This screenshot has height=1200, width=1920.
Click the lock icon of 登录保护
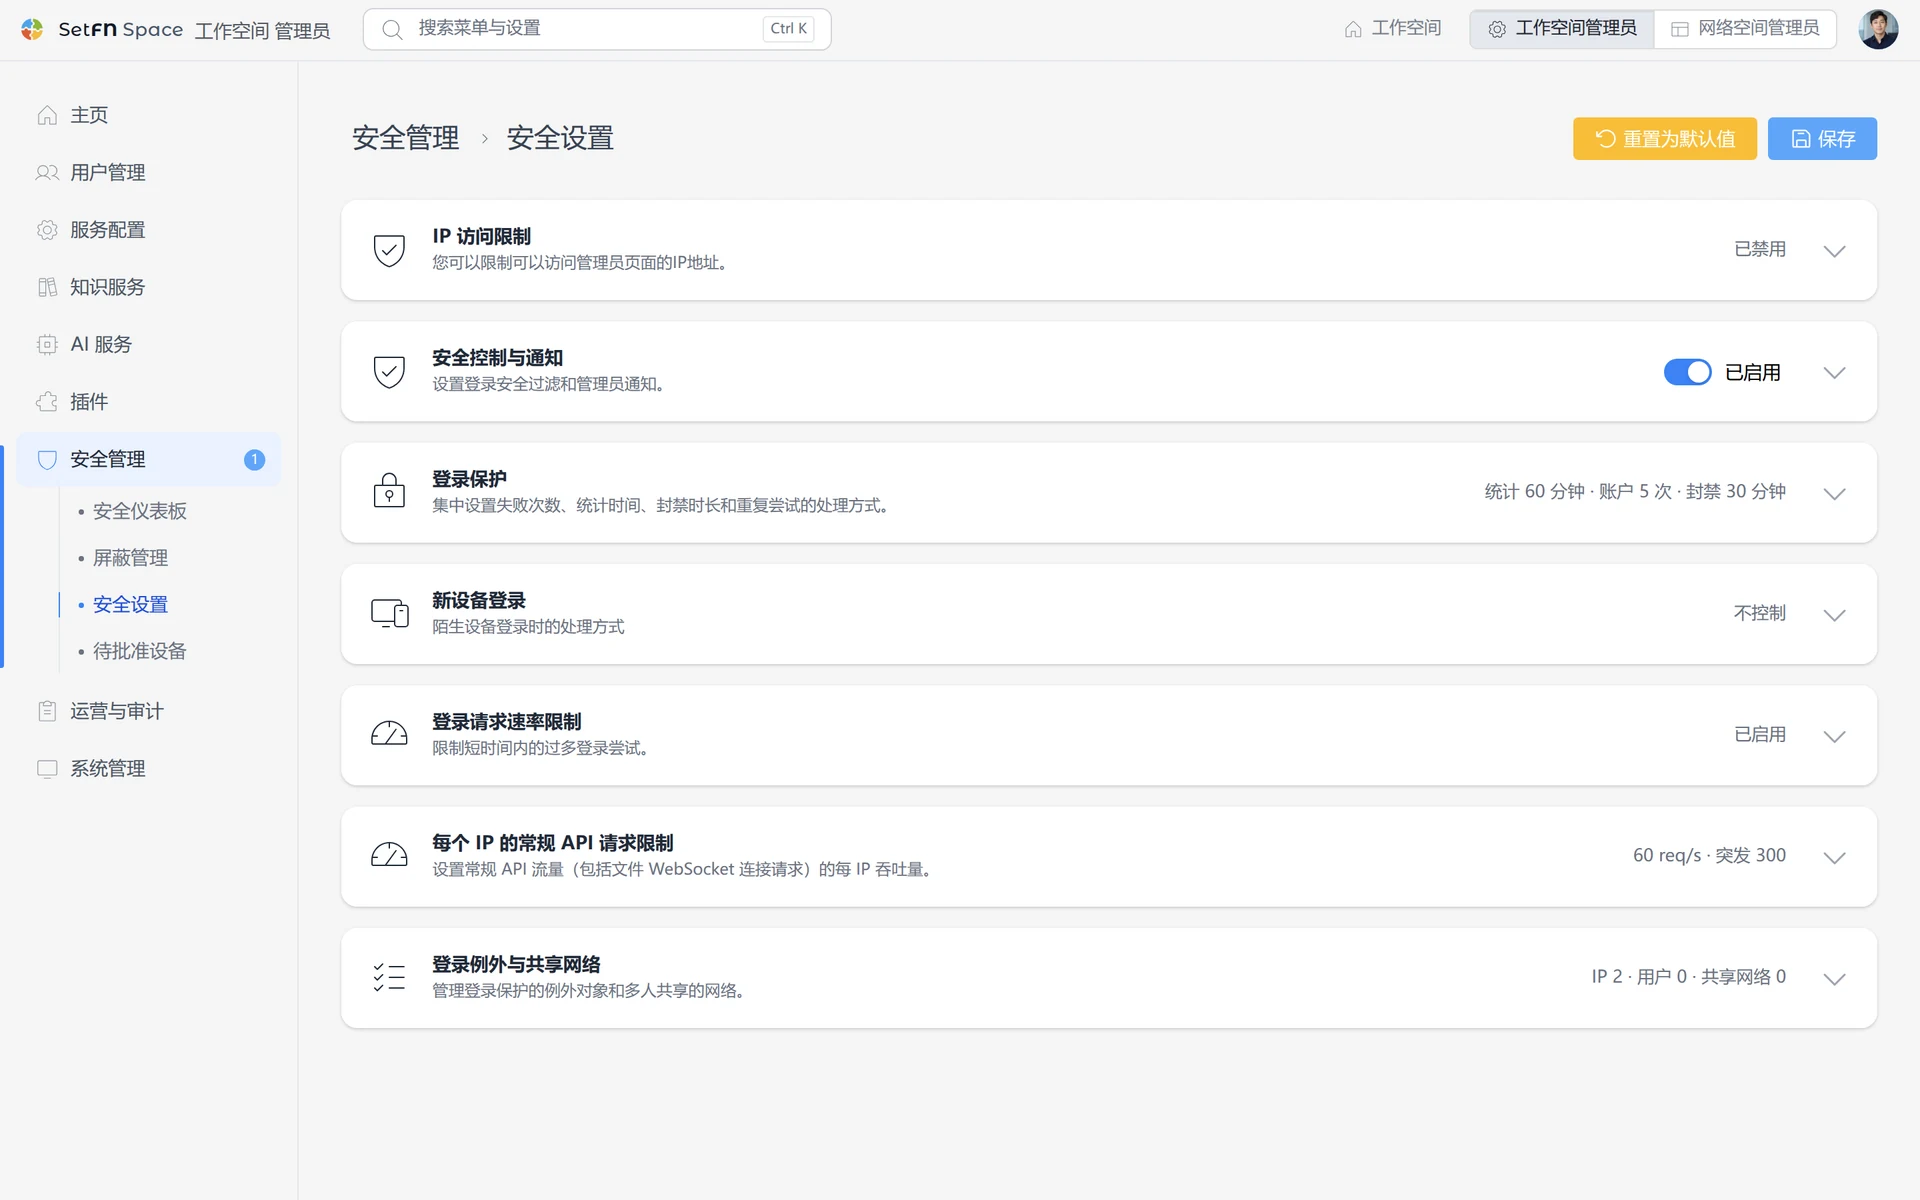(389, 491)
